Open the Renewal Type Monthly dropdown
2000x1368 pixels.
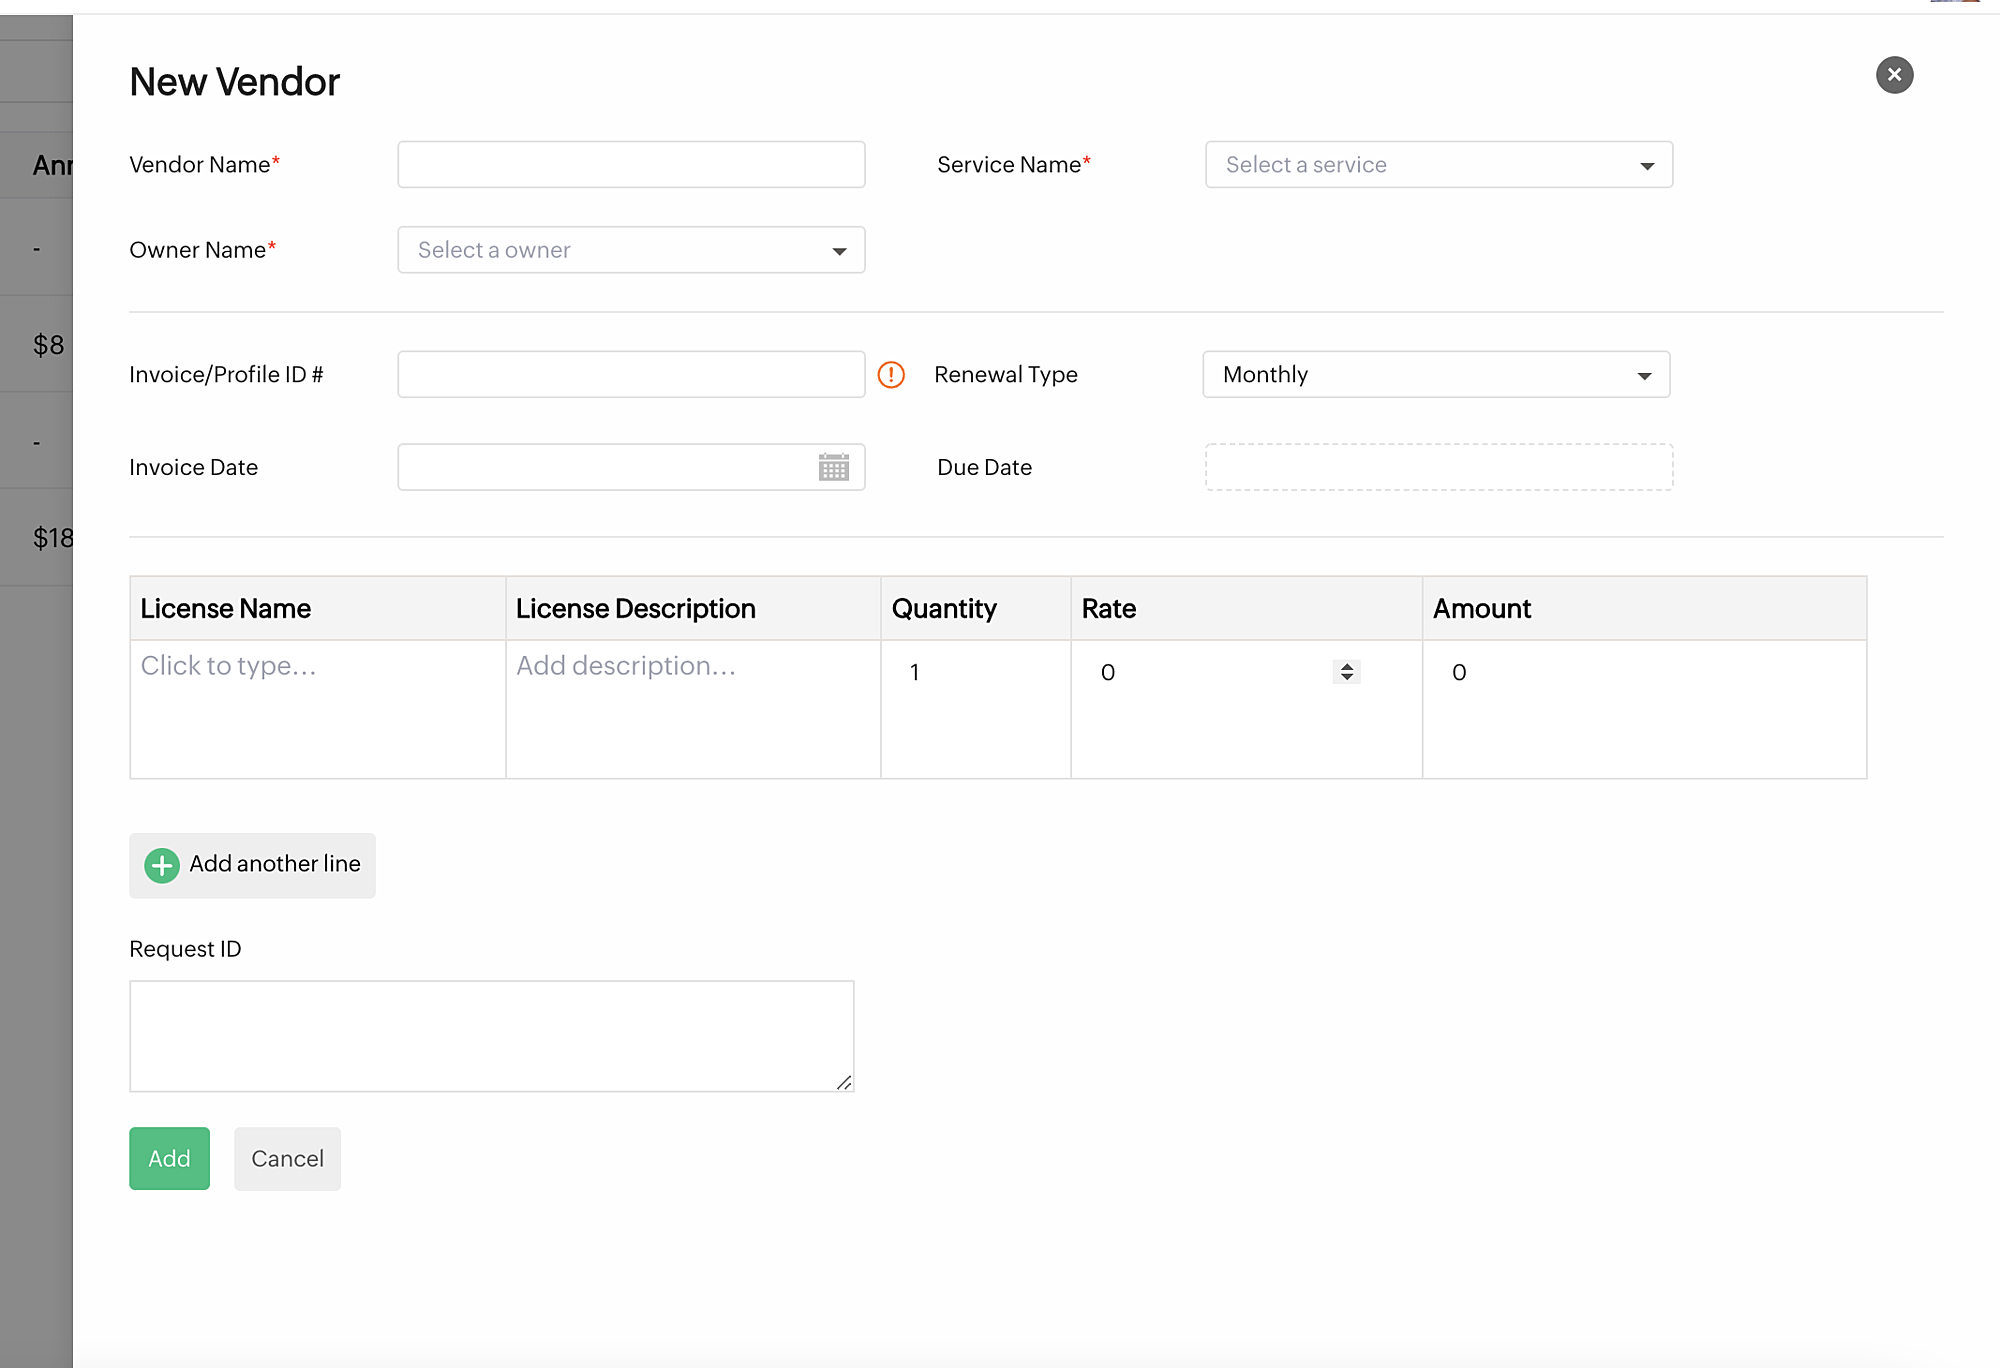[x=1436, y=375]
